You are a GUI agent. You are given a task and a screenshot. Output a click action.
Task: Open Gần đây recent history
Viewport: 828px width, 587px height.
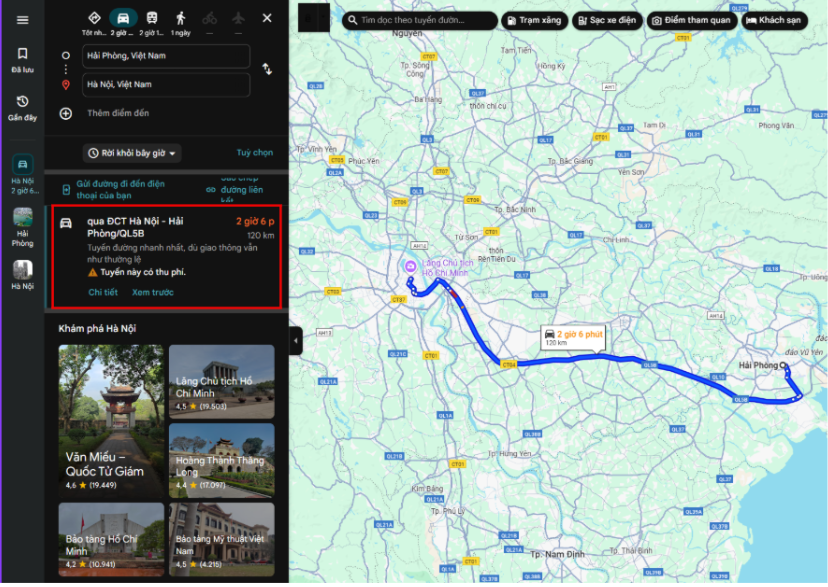coord(22,107)
